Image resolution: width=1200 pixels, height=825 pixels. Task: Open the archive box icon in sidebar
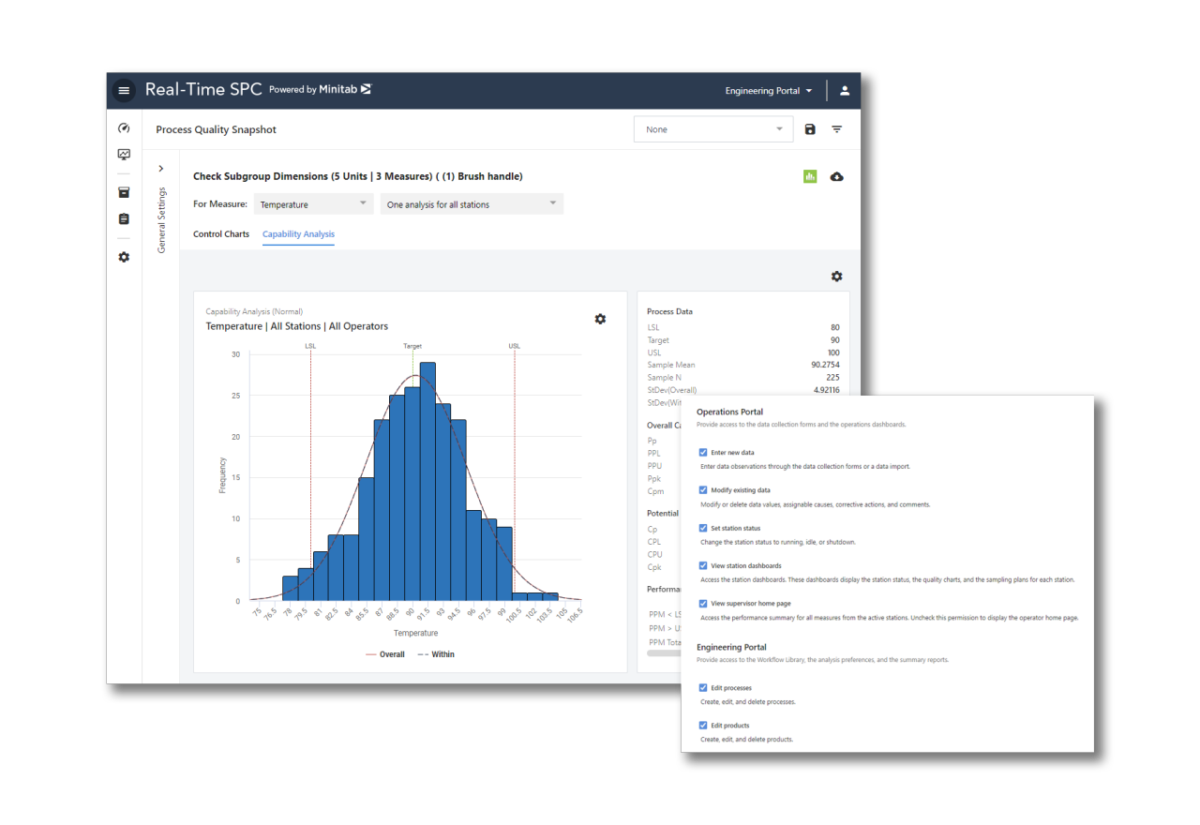click(124, 192)
